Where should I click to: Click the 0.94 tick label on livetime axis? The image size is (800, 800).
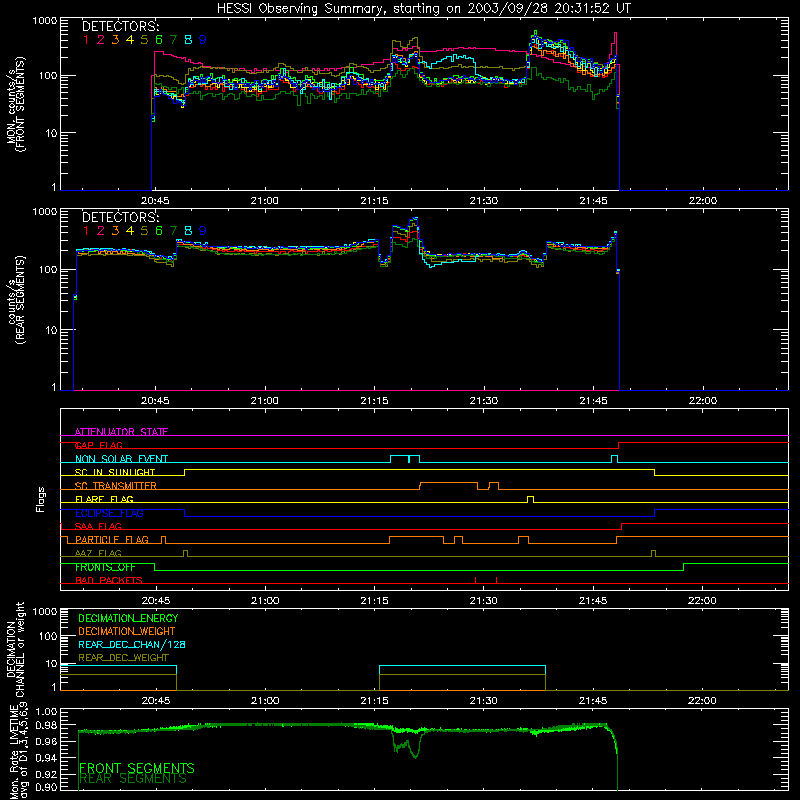point(46,758)
